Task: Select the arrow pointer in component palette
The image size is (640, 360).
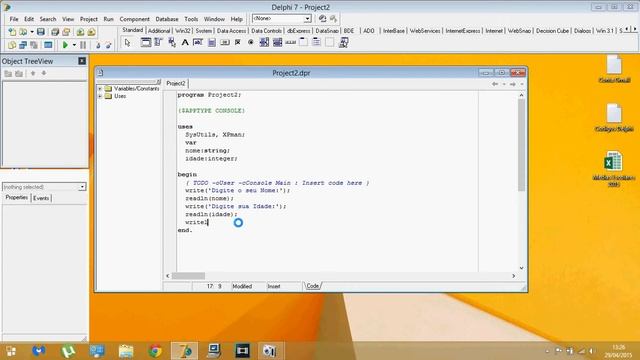Action: pyautogui.click(x=127, y=42)
